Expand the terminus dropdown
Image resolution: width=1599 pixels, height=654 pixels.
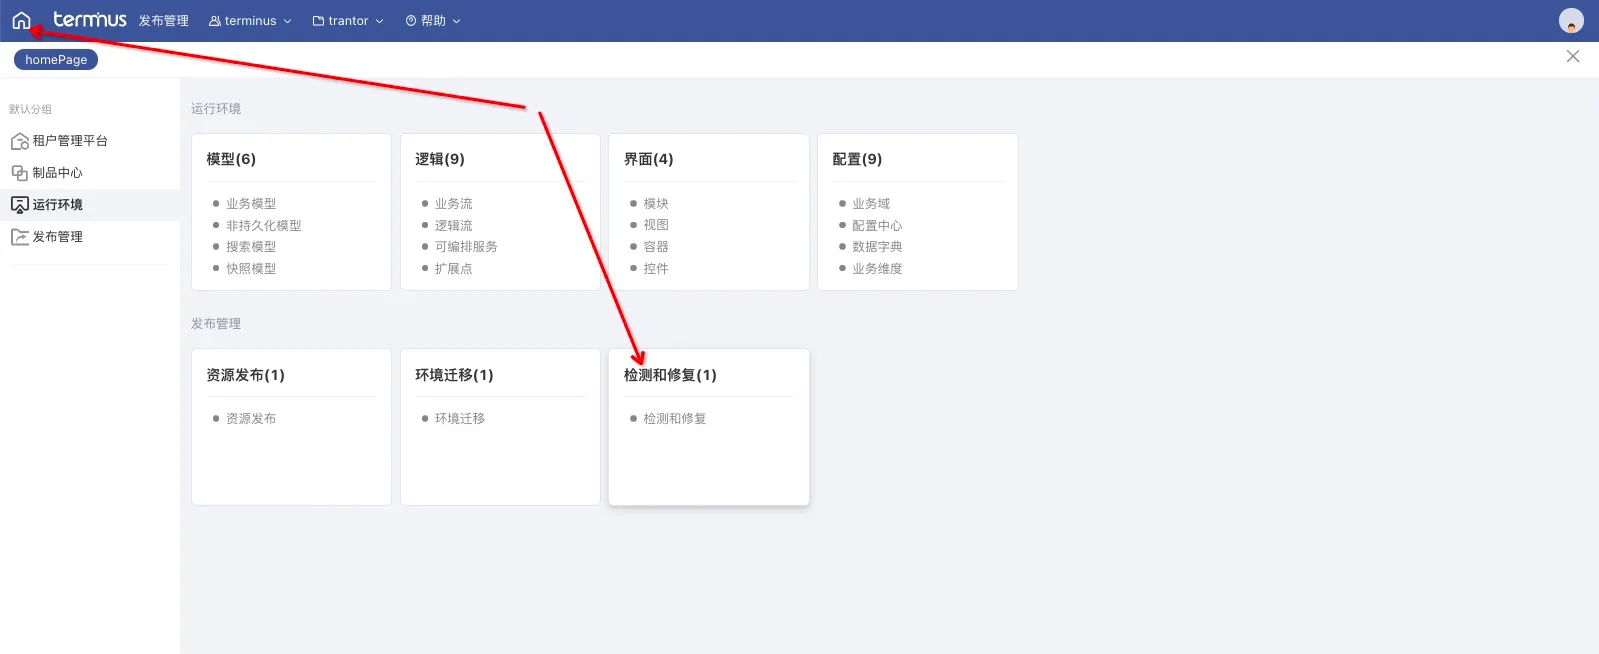288,21
